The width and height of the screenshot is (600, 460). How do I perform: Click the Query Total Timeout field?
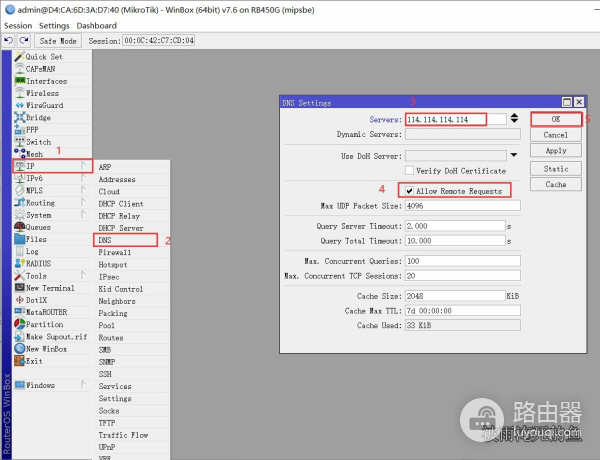(x=455, y=241)
